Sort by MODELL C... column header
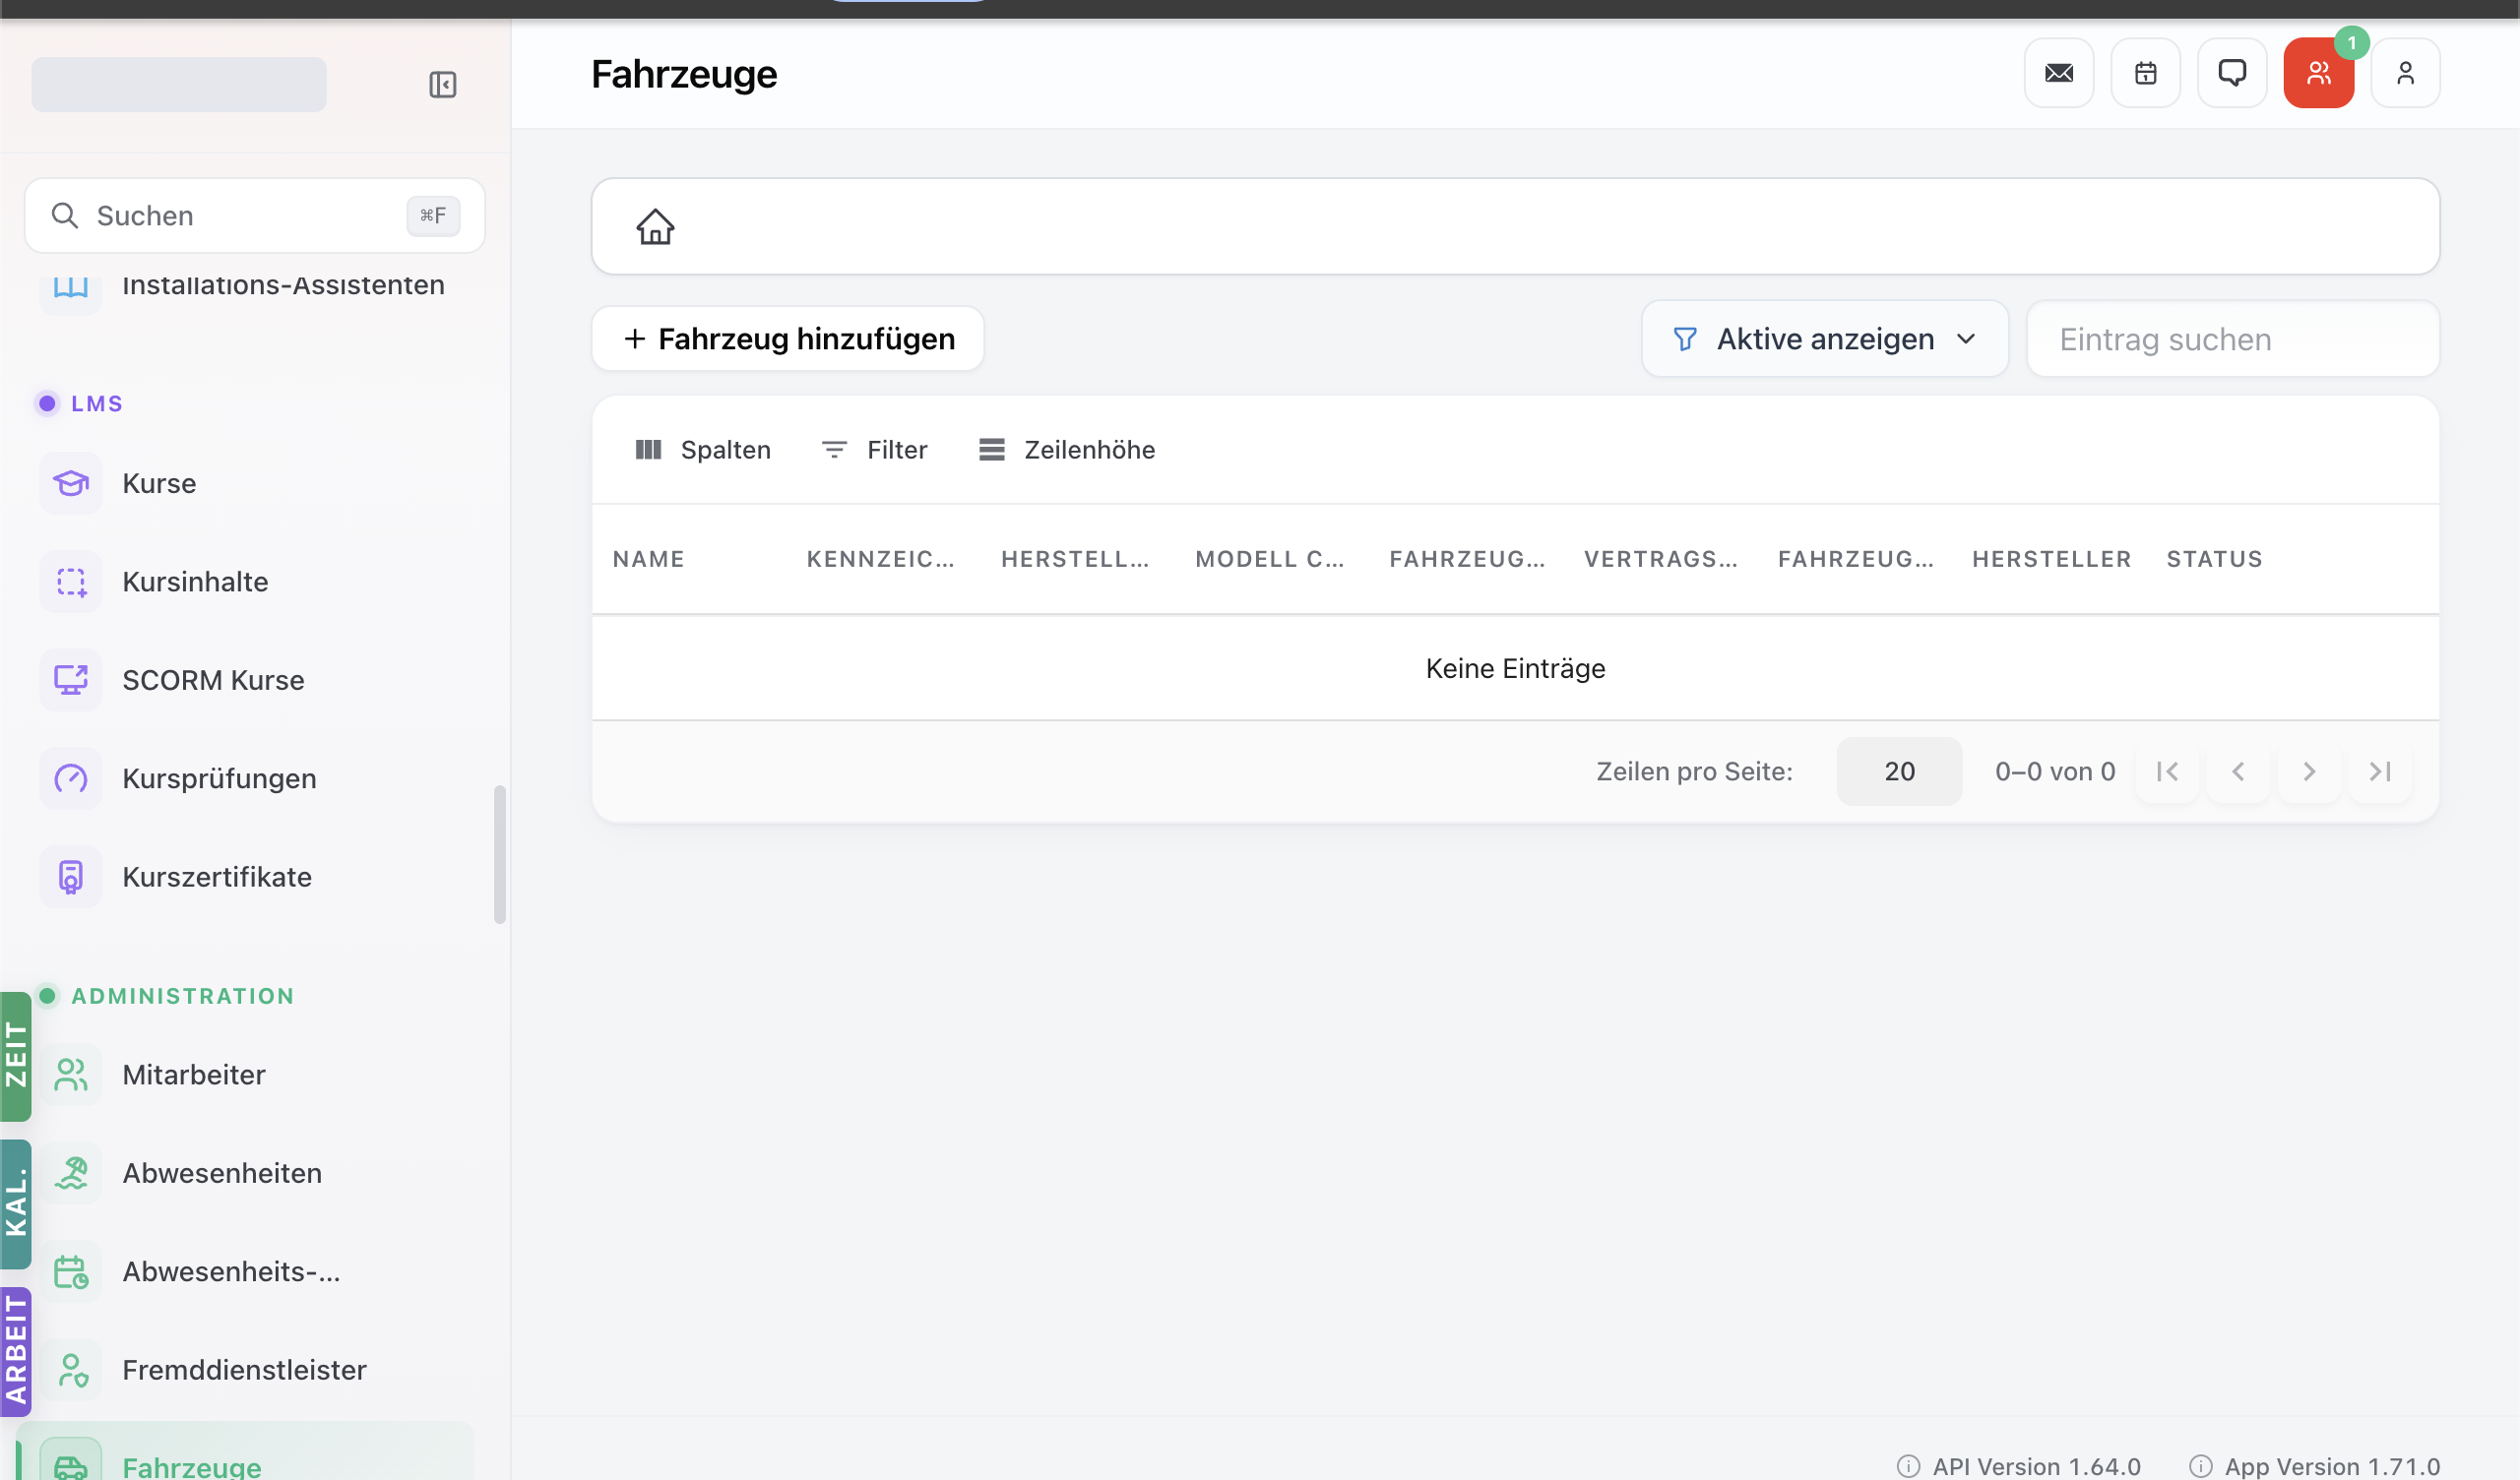 point(1269,559)
